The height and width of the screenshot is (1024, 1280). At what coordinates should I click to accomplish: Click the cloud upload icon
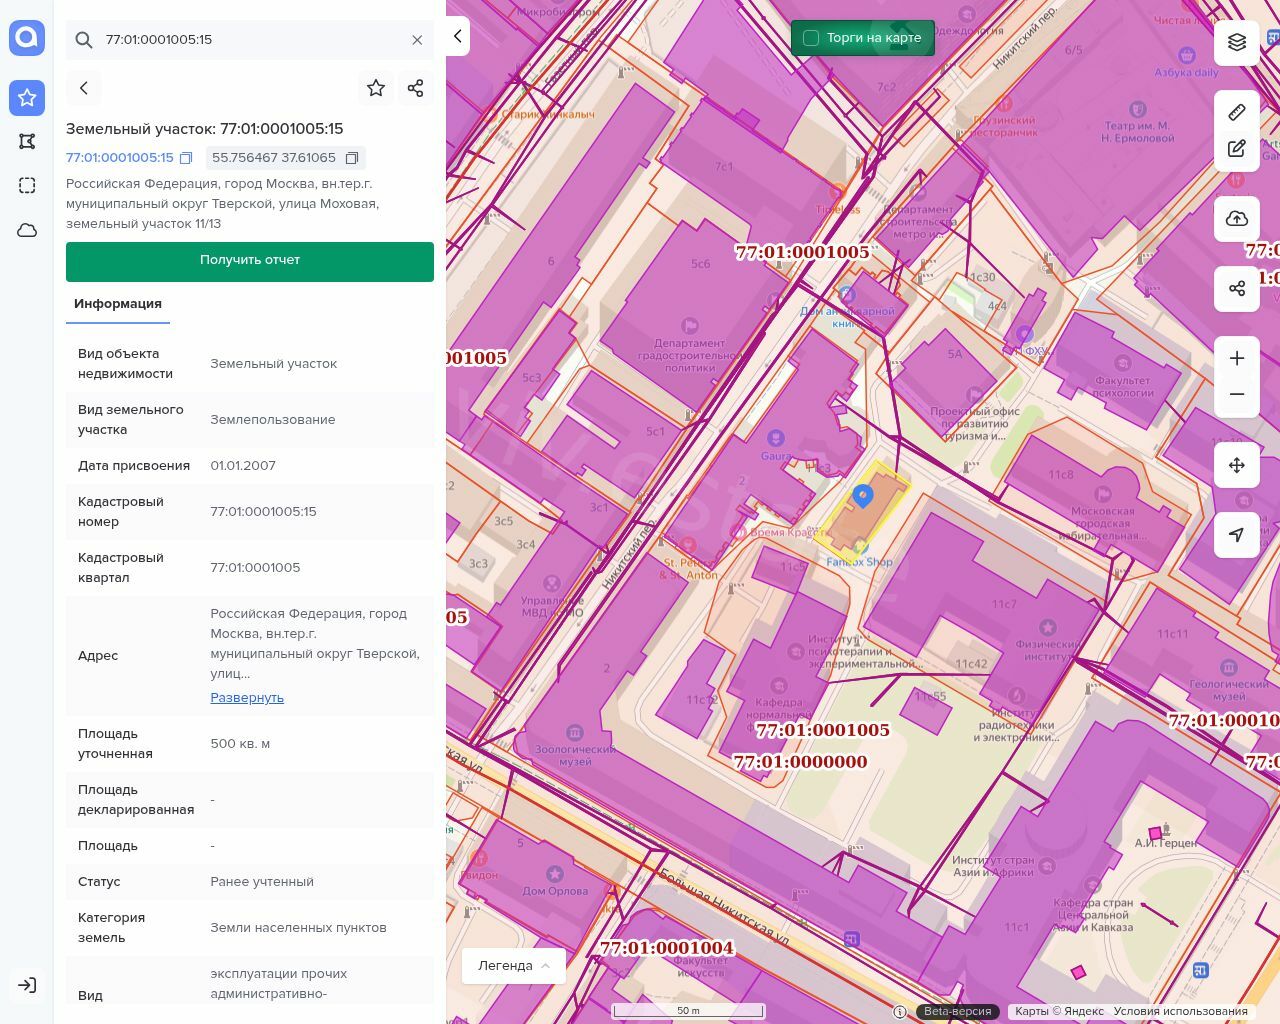pyautogui.click(x=1237, y=219)
